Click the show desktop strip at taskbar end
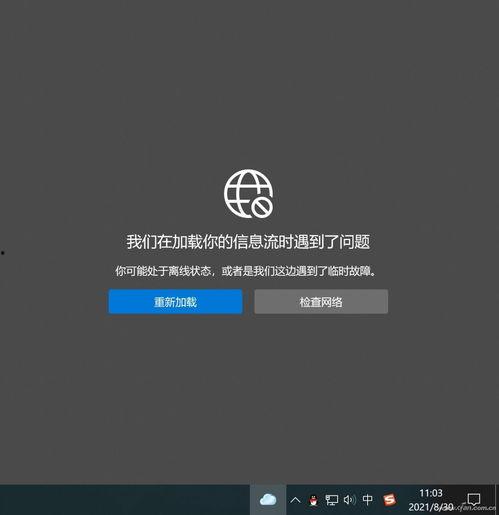The image size is (499, 515). 497,500
